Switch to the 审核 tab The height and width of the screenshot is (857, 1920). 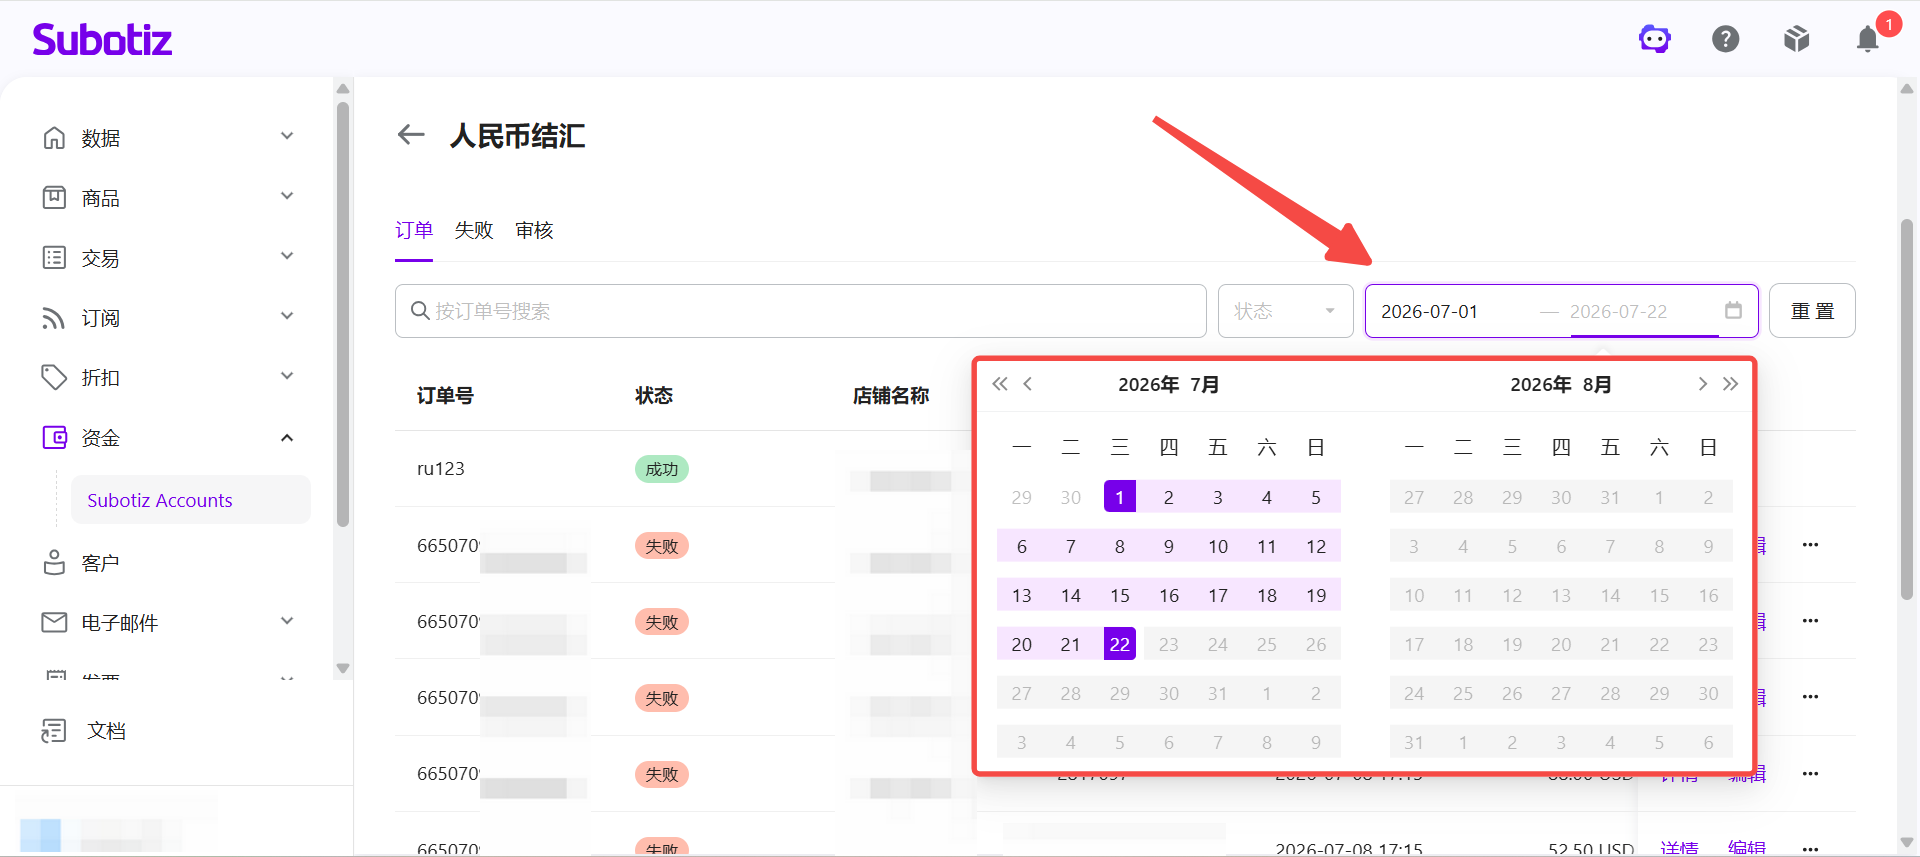pyautogui.click(x=534, y=230)
